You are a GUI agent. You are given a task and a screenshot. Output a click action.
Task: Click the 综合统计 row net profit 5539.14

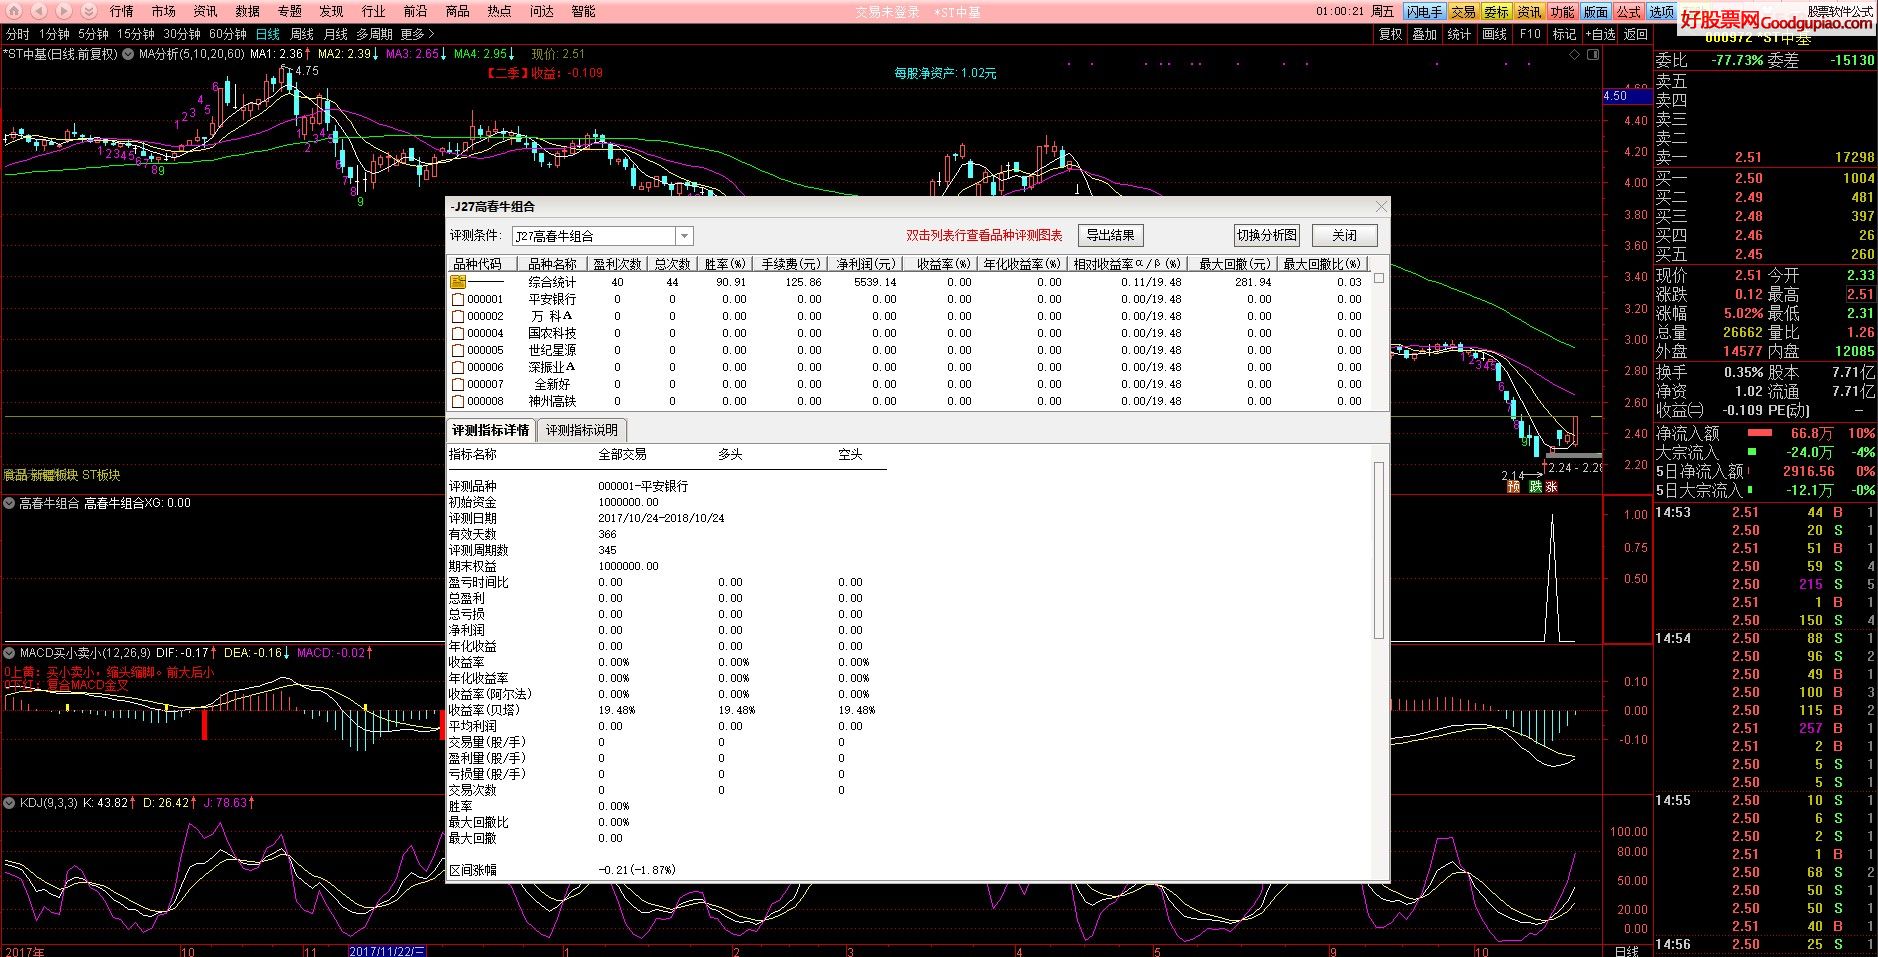(x=873, y=282)
